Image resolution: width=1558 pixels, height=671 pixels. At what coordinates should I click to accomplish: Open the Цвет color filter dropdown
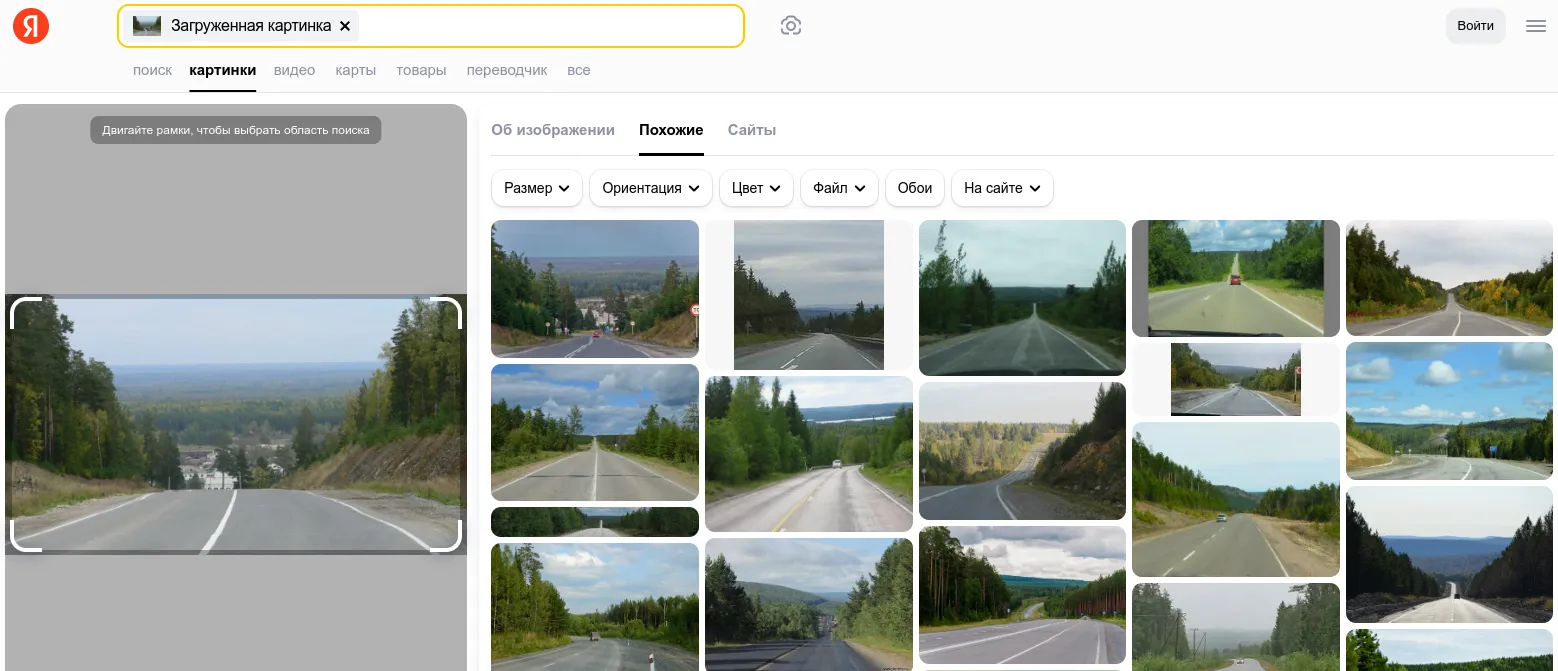pos(756,188)
